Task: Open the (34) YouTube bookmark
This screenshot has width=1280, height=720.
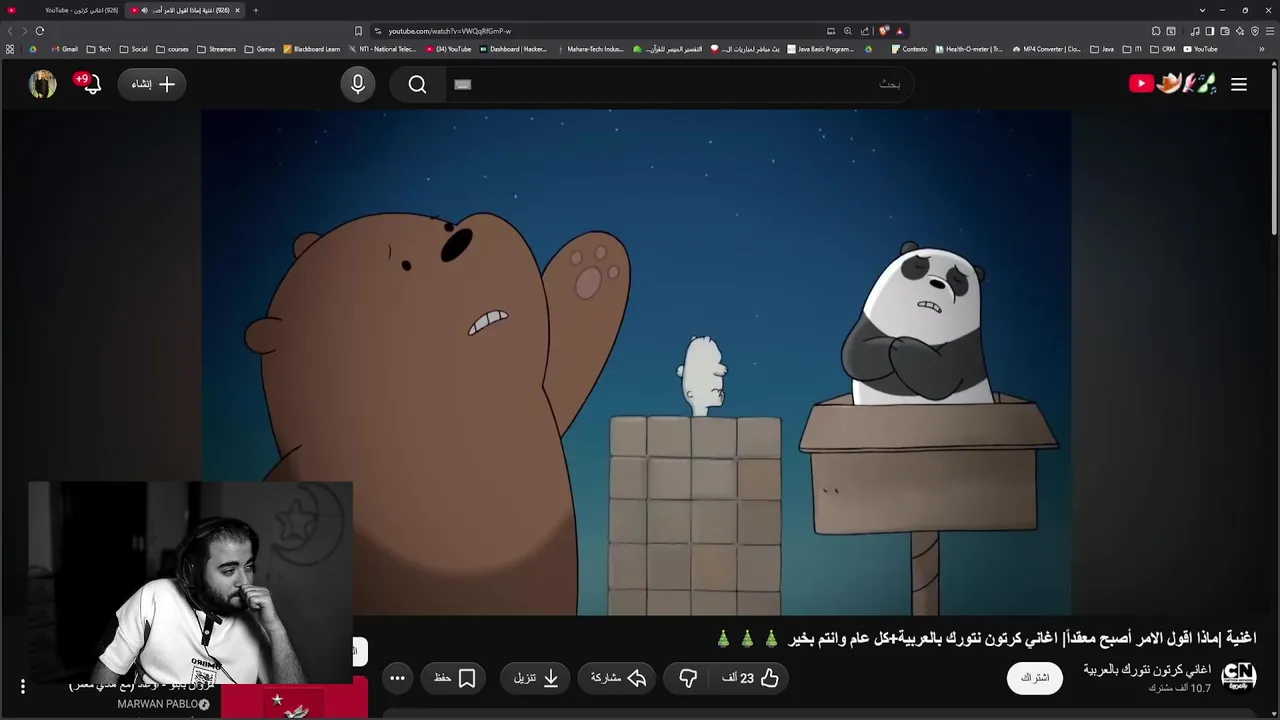Action: click(449, 49)
